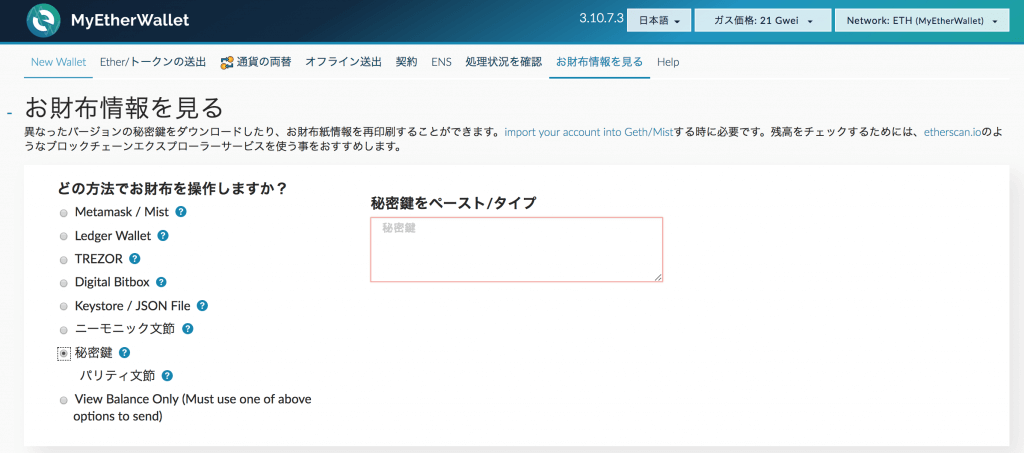Click the MyEtherWallet logo icon

pyautogui.click(x=44, y=20)
